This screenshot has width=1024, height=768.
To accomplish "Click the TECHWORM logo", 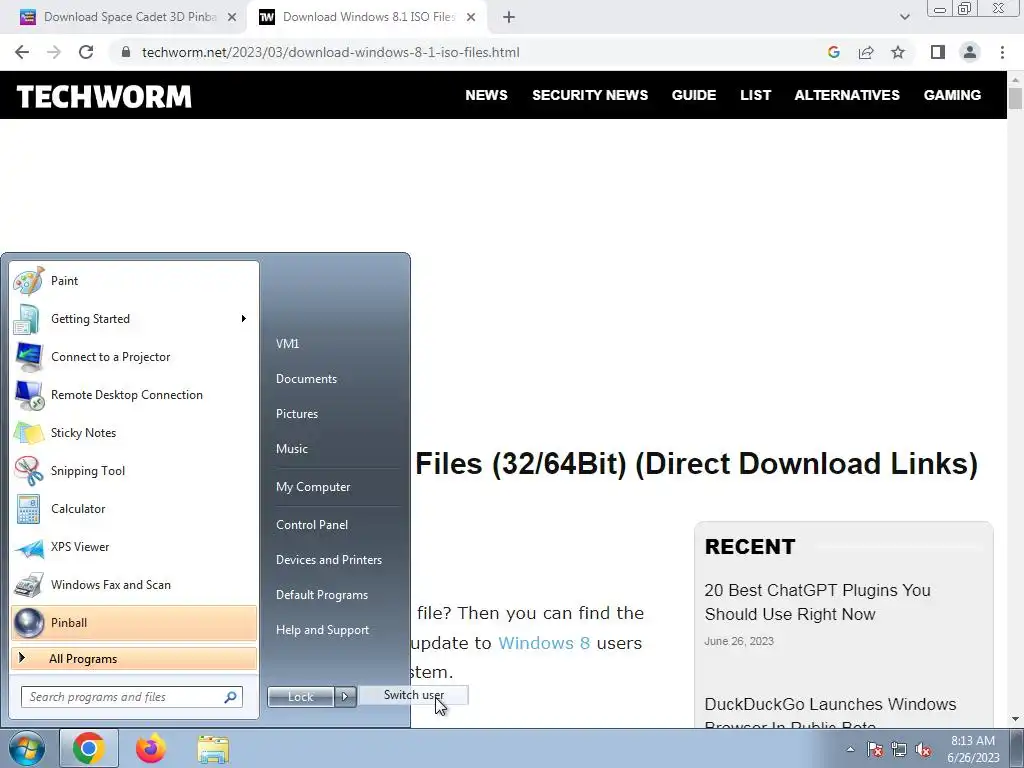I will tap(104, 97).
